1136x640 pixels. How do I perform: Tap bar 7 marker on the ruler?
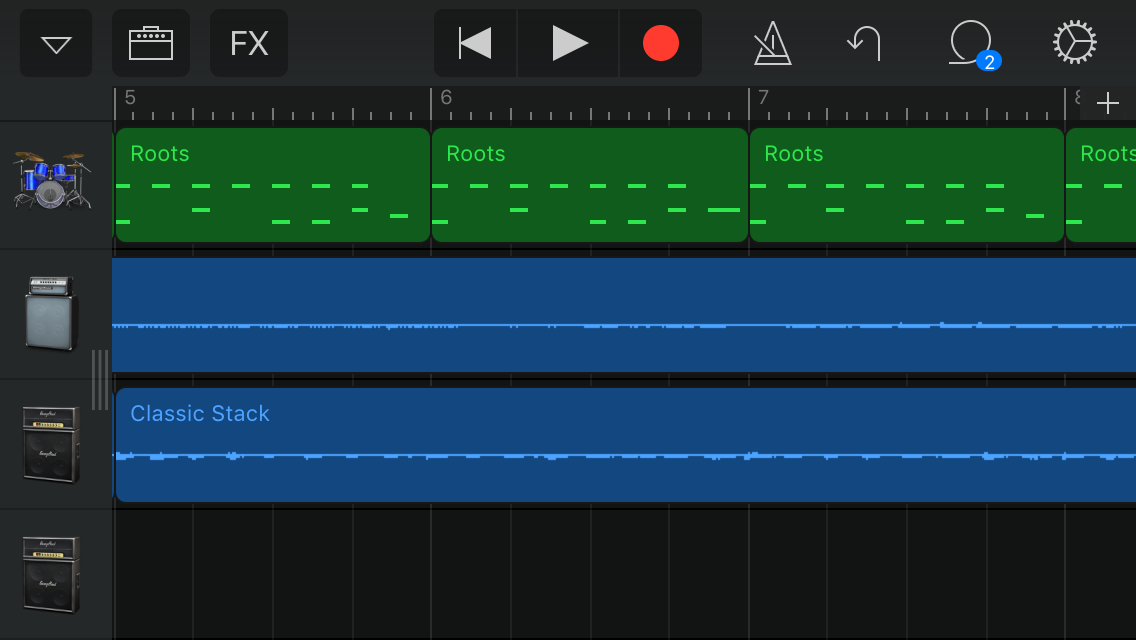(763, 98)
